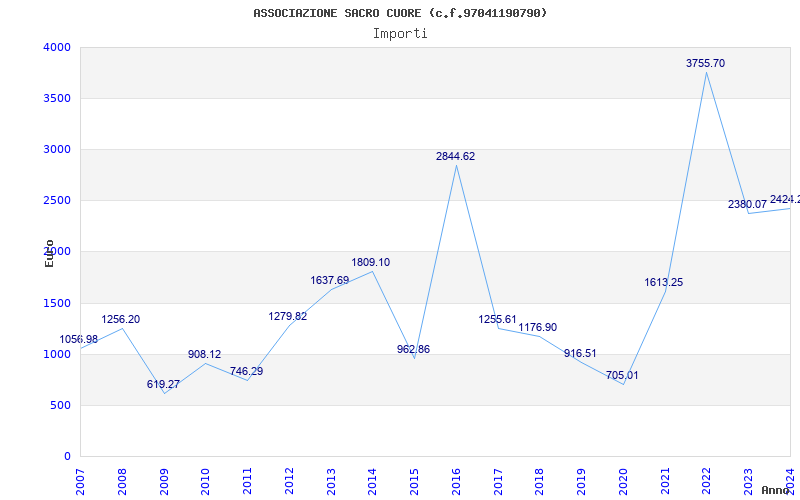Screen dimensions: 800x500
Task: Select the Importi subtitle
Action: (x=400, y=34)
